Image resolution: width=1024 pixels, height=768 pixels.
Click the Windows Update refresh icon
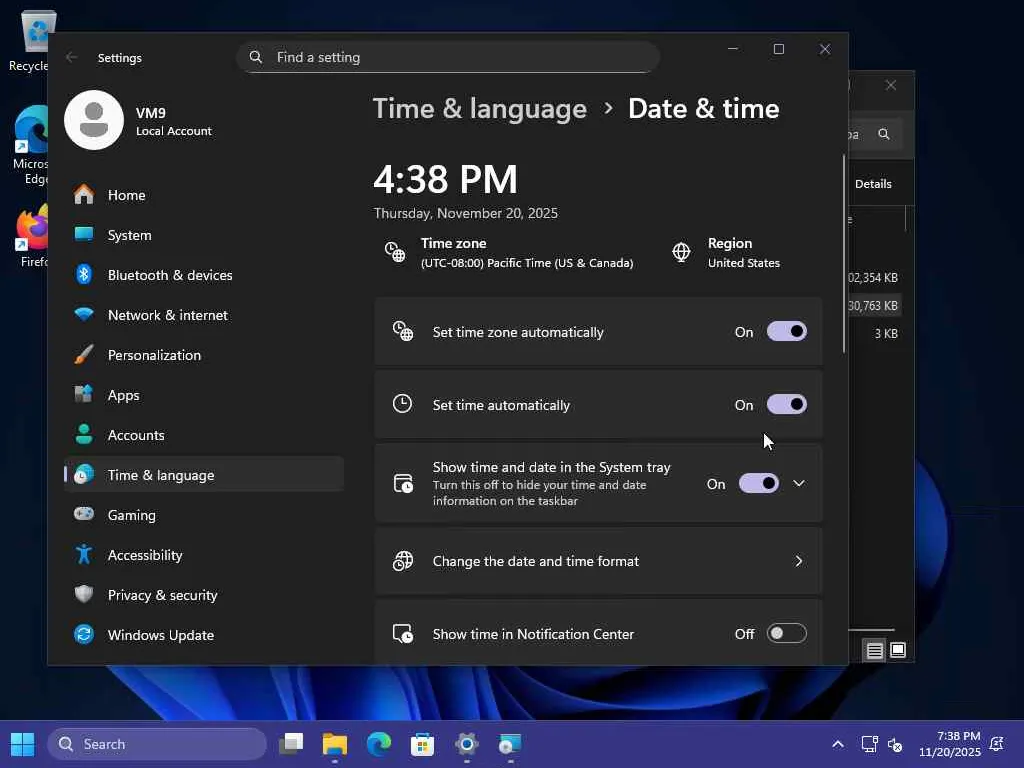pyautogui.click(x=84, y=634)
